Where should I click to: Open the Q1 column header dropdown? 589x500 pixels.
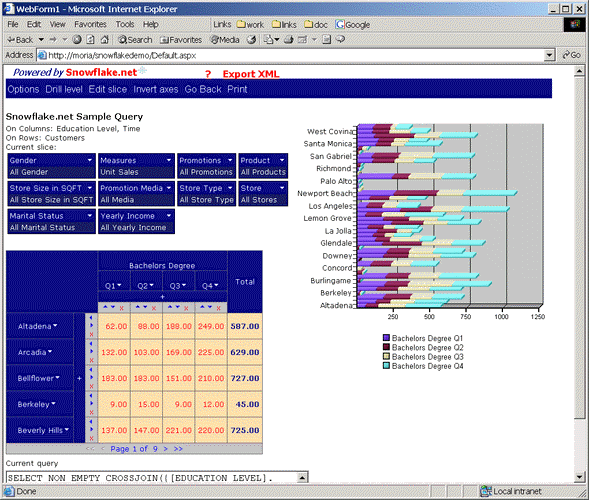point(119,285)
